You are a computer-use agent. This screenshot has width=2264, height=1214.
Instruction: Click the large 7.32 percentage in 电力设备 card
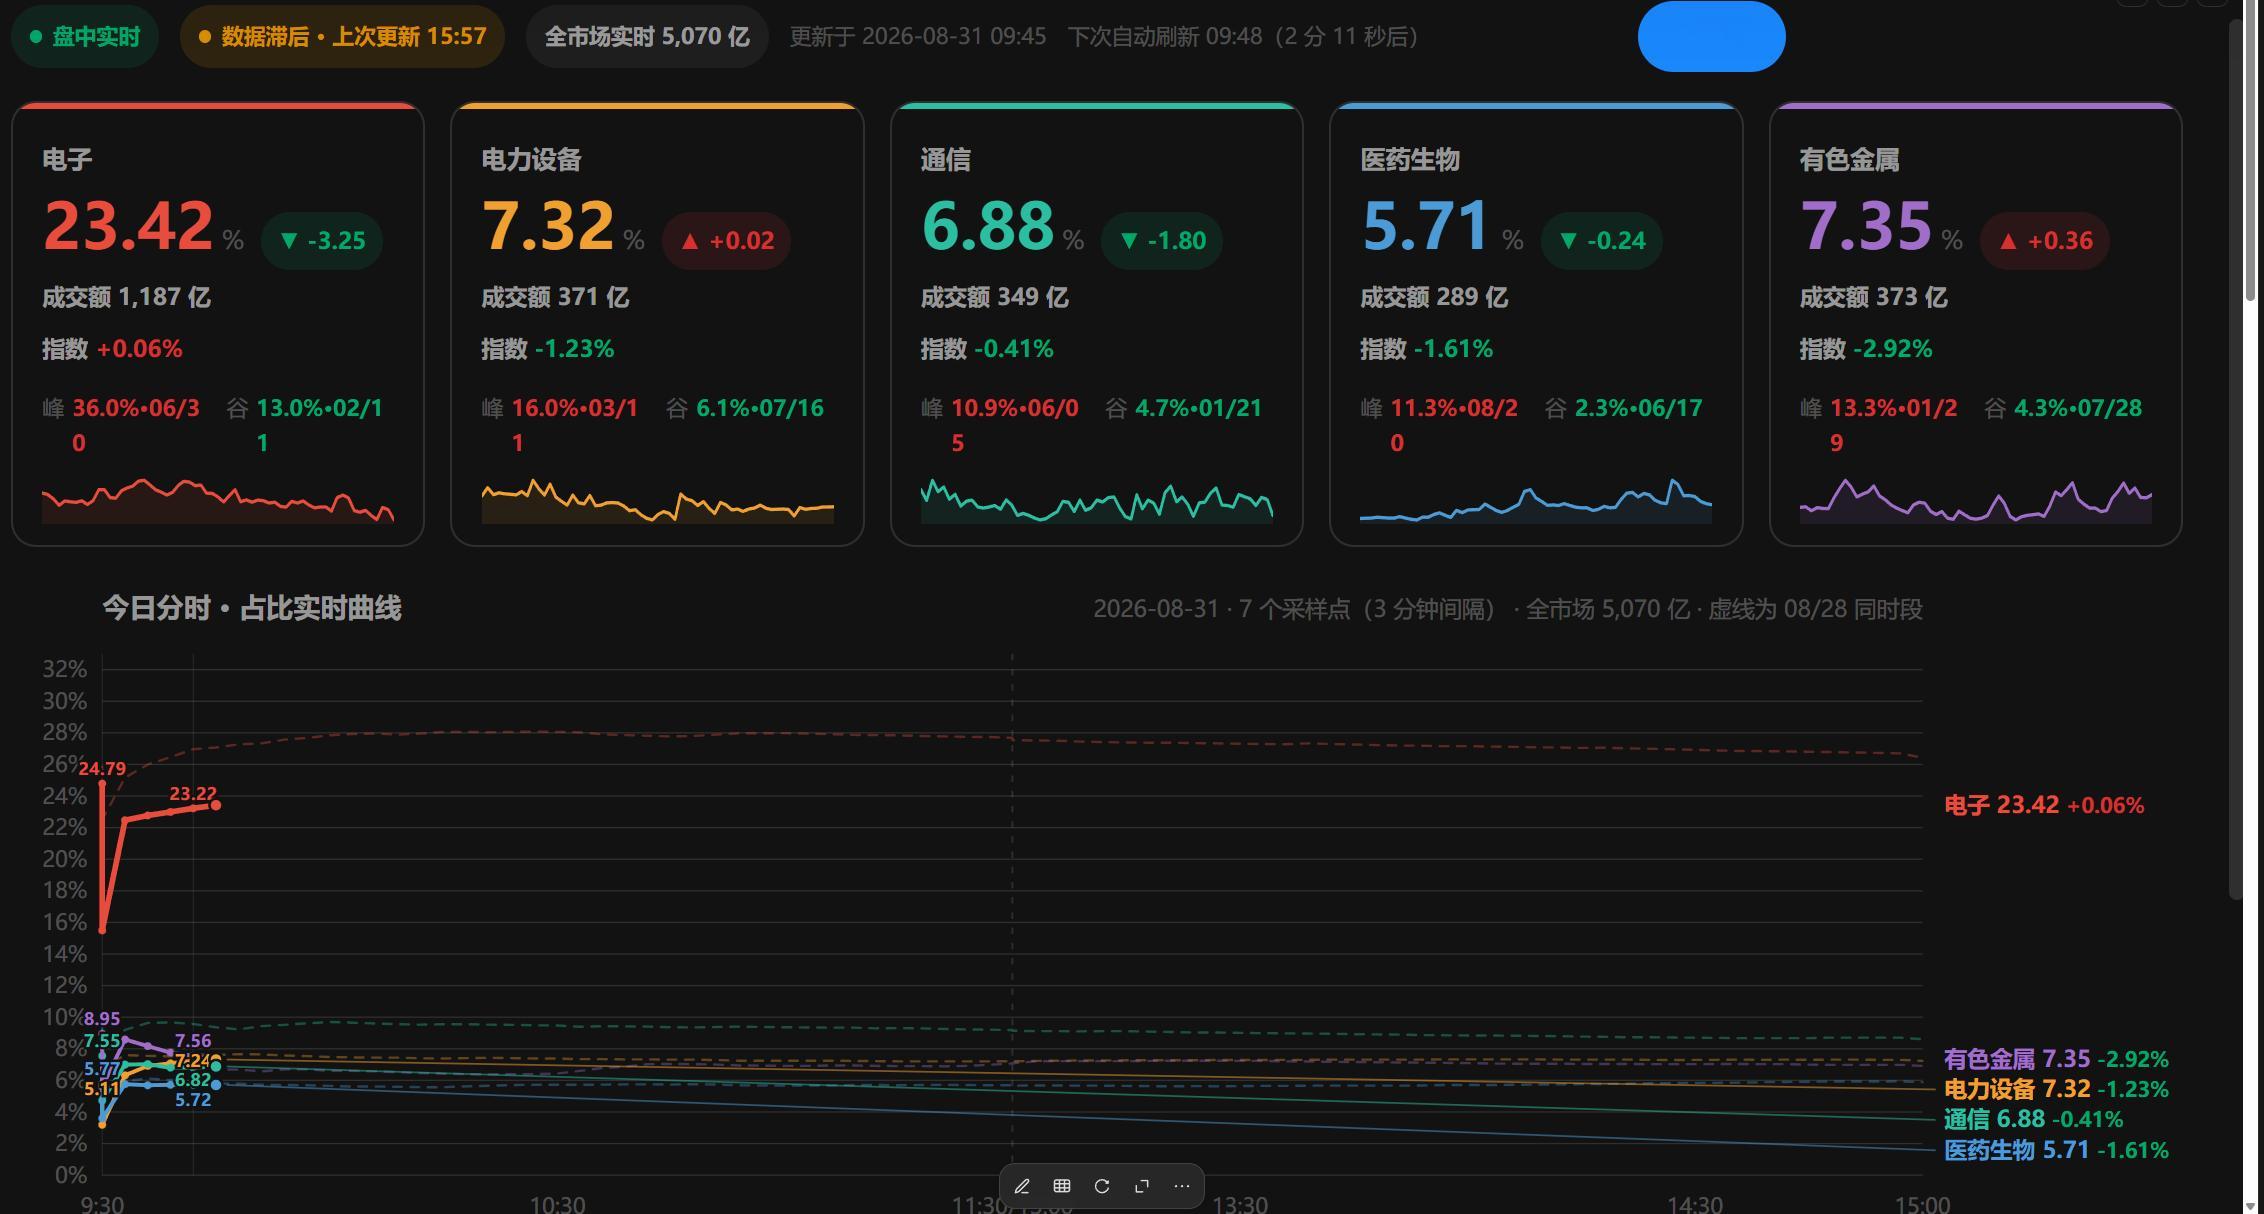point(548,225)
